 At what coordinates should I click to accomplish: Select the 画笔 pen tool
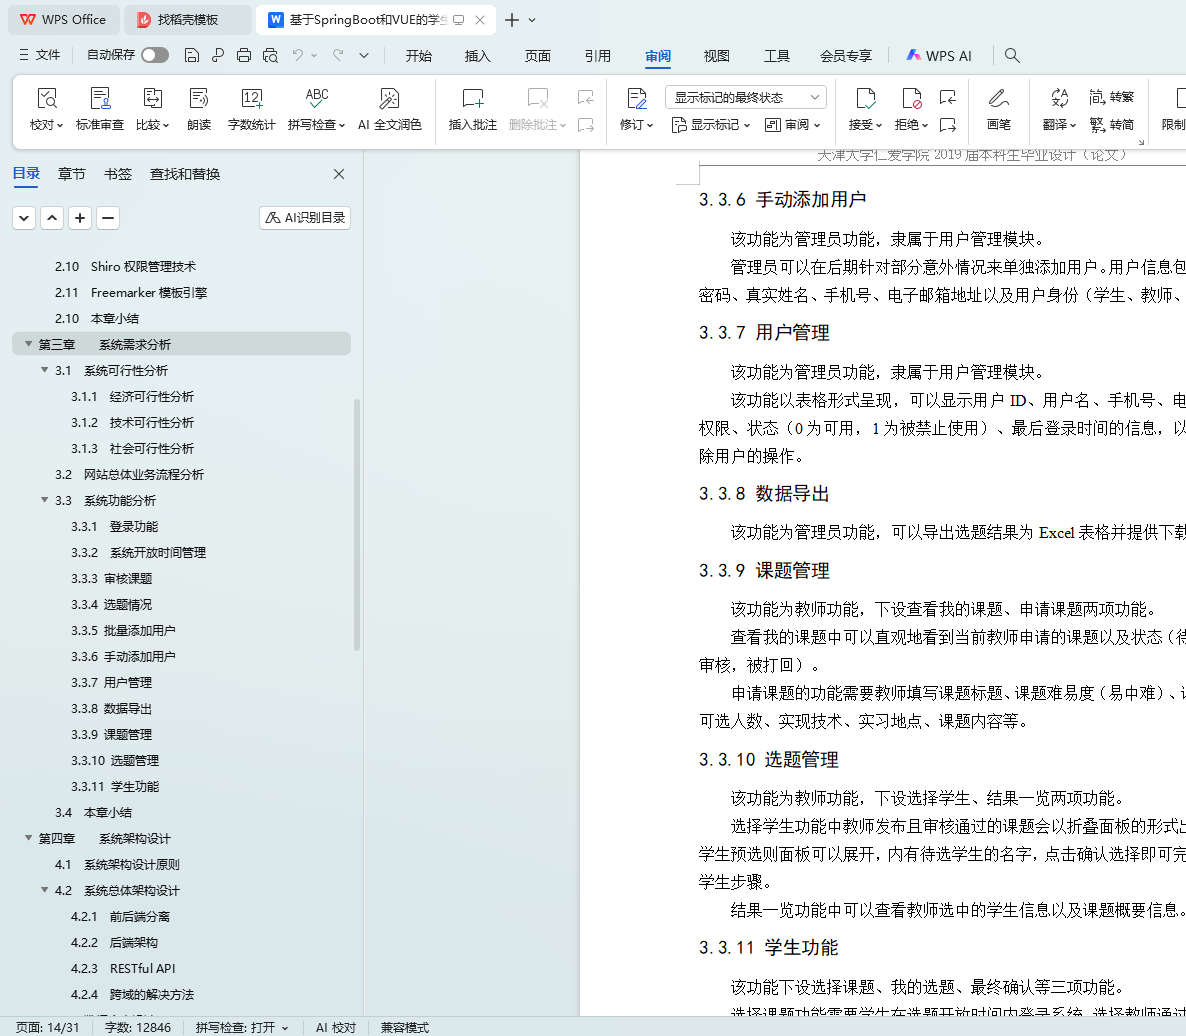(998, 99)
